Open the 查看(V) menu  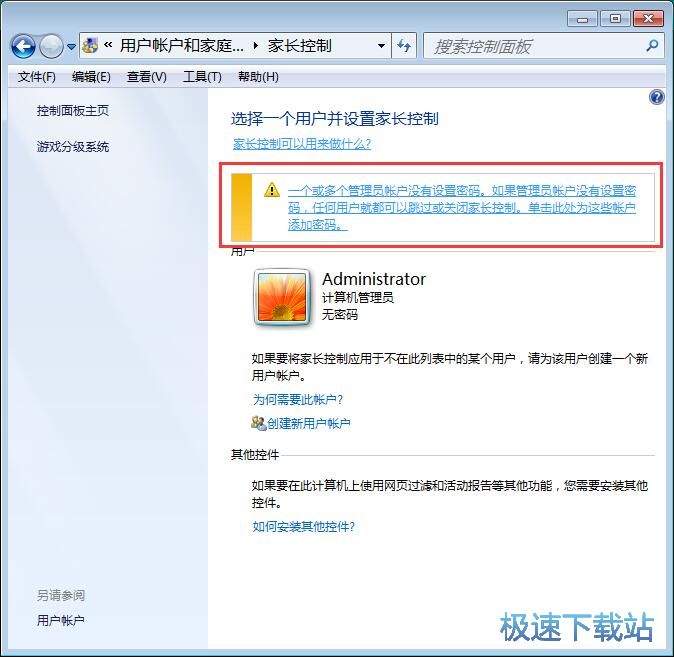tap(147, 77)
